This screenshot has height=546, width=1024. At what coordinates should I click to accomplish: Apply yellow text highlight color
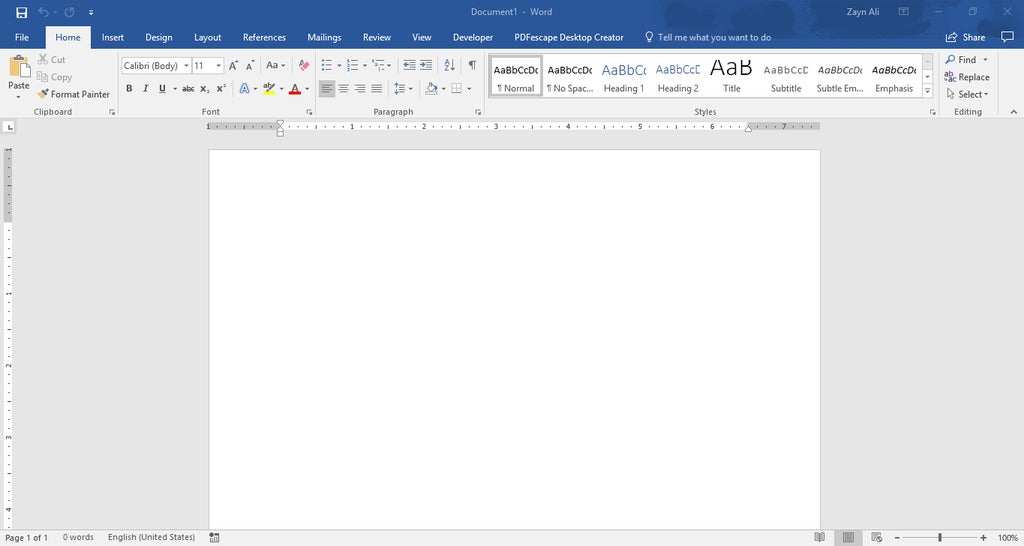click(x=269, y=88)
